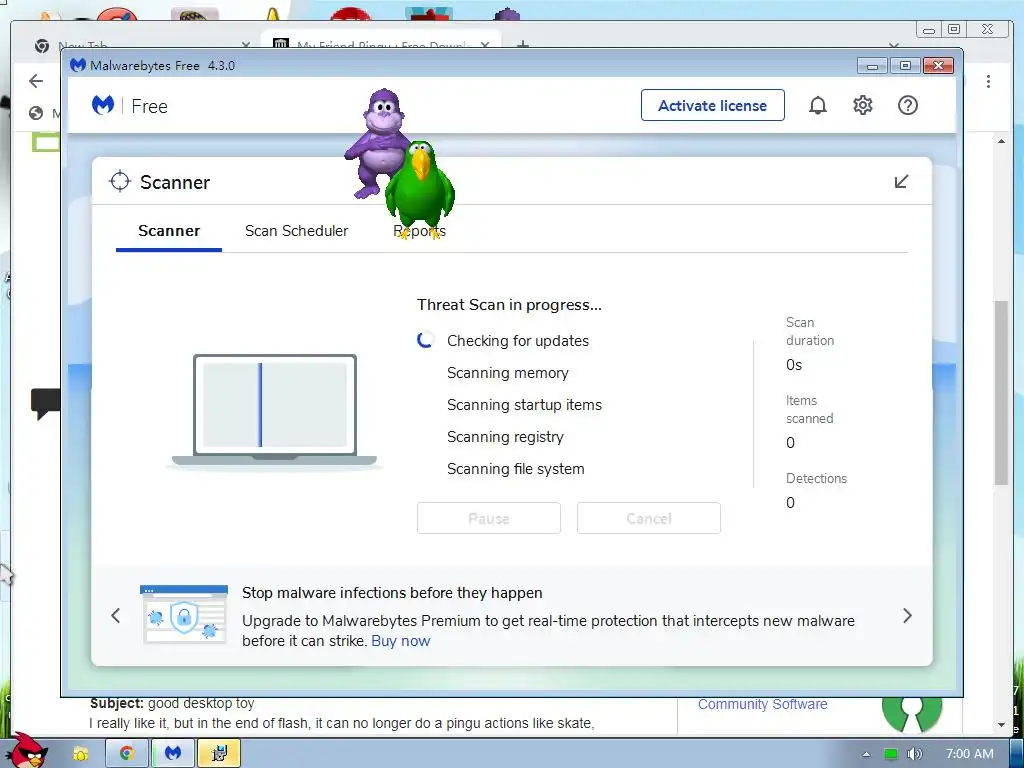Click the checking-for-updates spinner icon
The height and width of the screenshot is (768, 1024).
pyautogui.click(x=425, y=340)
